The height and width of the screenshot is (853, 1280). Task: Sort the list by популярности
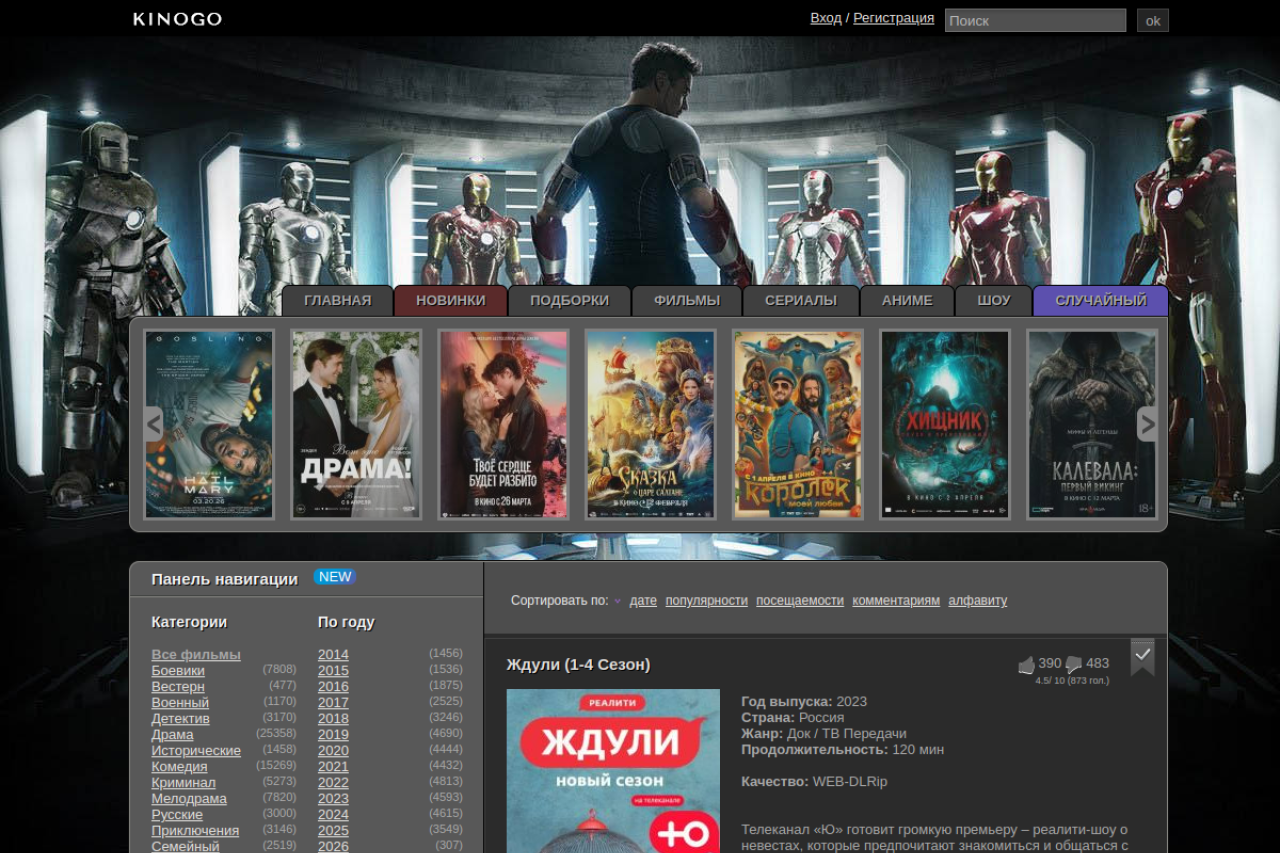(706, 601)
